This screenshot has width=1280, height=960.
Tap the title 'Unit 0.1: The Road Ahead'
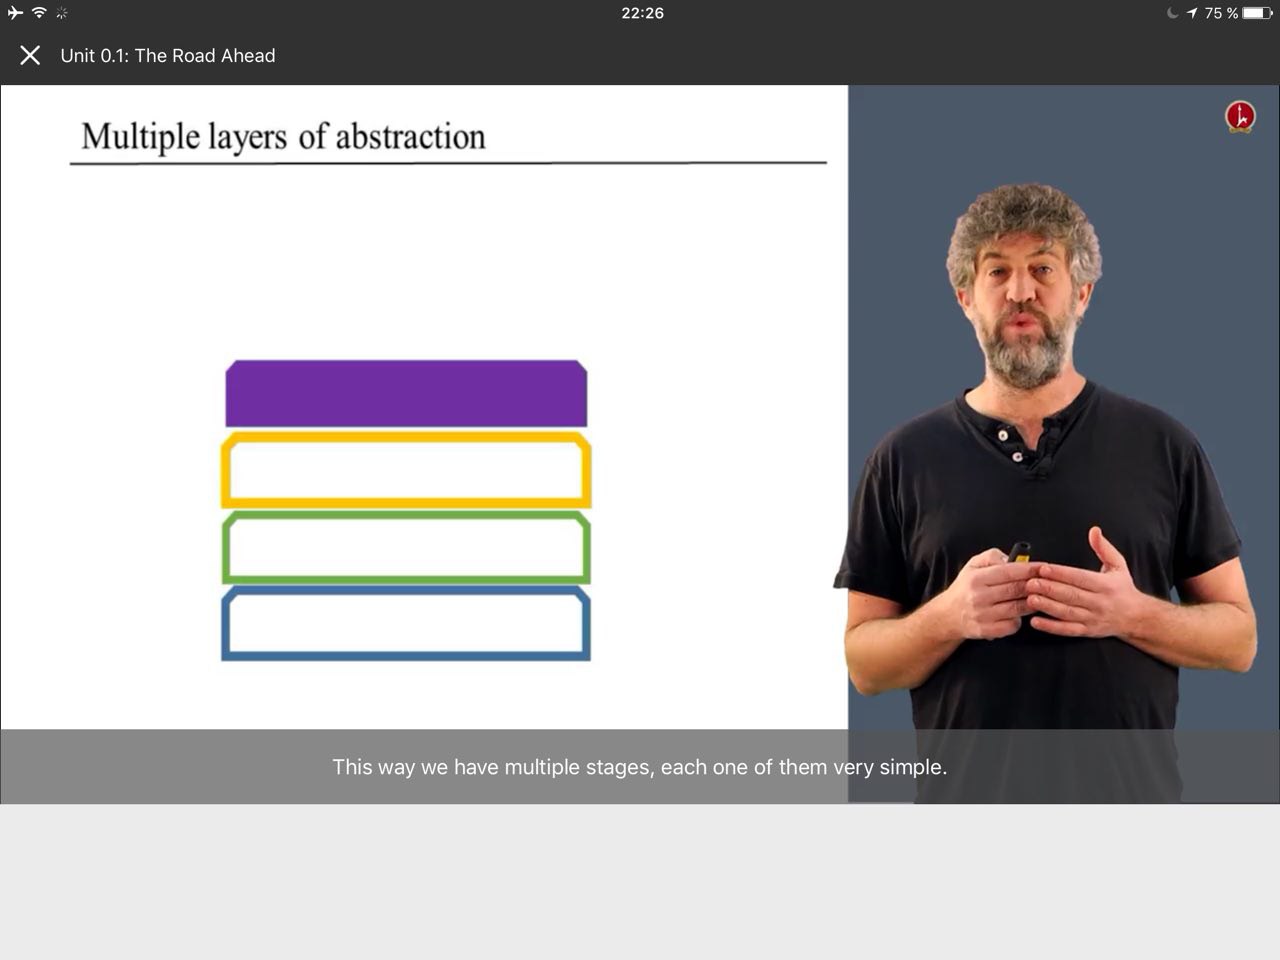point(168,56)
